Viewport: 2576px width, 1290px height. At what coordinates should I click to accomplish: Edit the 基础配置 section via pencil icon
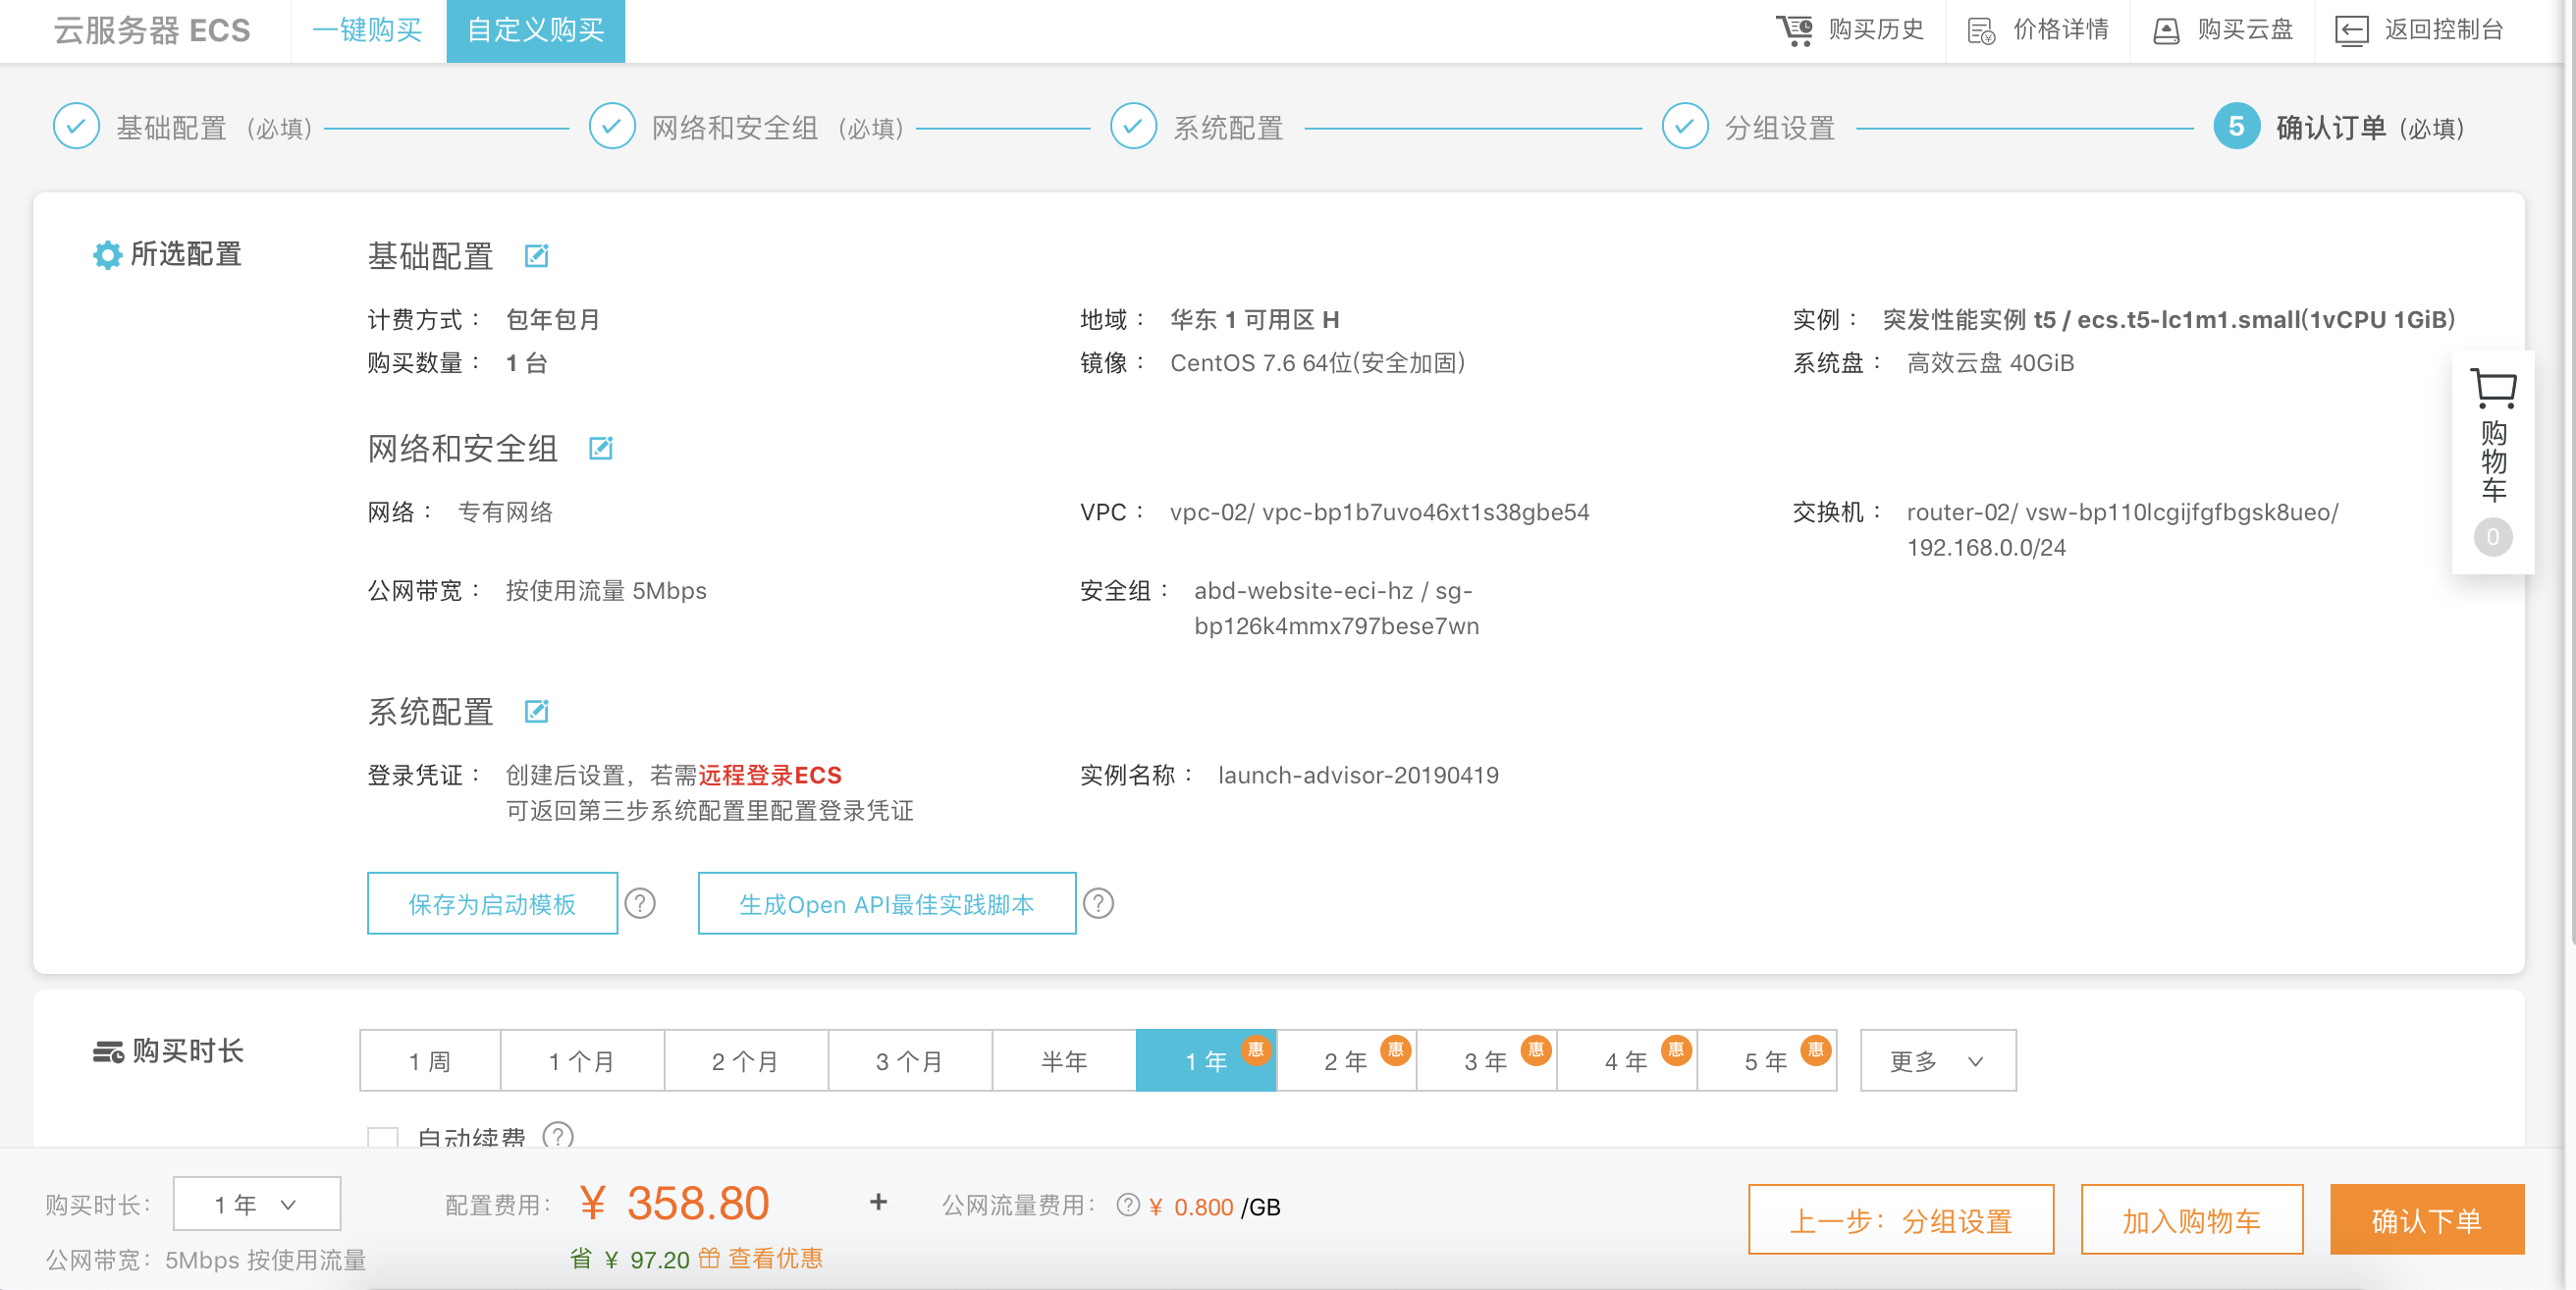point(537,256)
